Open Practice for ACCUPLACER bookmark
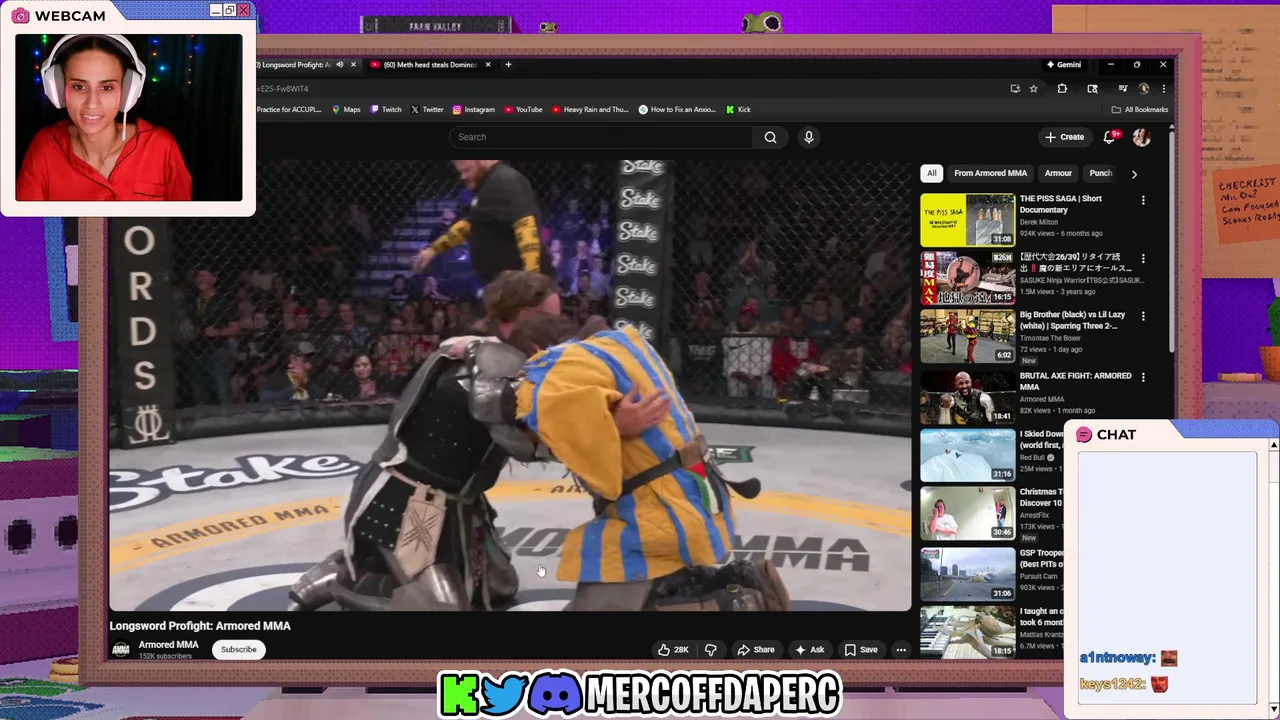Screen dimensions: 1280x720 (289, 110)
